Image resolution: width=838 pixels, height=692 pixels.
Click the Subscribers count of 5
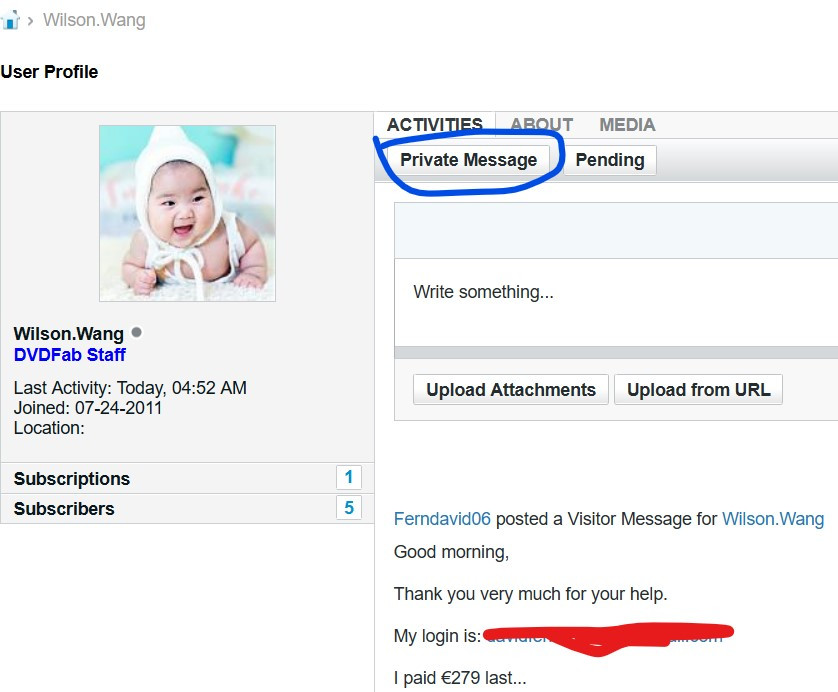[x=348, y=508]
